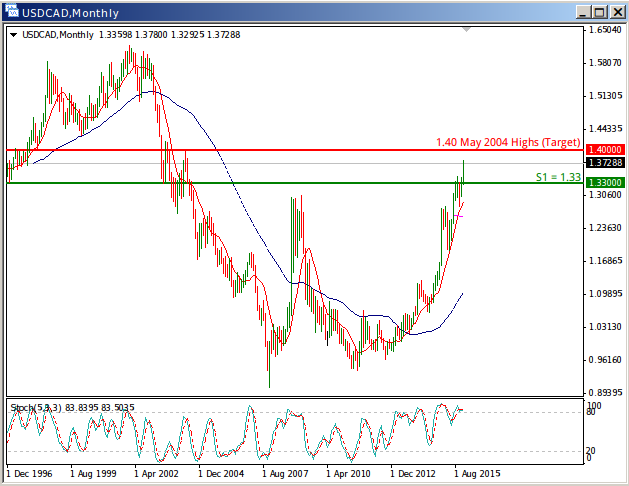This screenshot has width=629, height=486.
Task: Click the OHLC values 1.33598 1.37800 text
Action: click(133, 35)
